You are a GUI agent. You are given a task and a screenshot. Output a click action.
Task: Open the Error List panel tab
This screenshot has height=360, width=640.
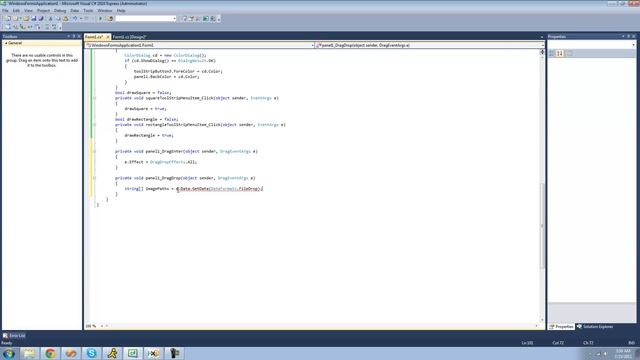pyautogui.click(x=14, y=336)
